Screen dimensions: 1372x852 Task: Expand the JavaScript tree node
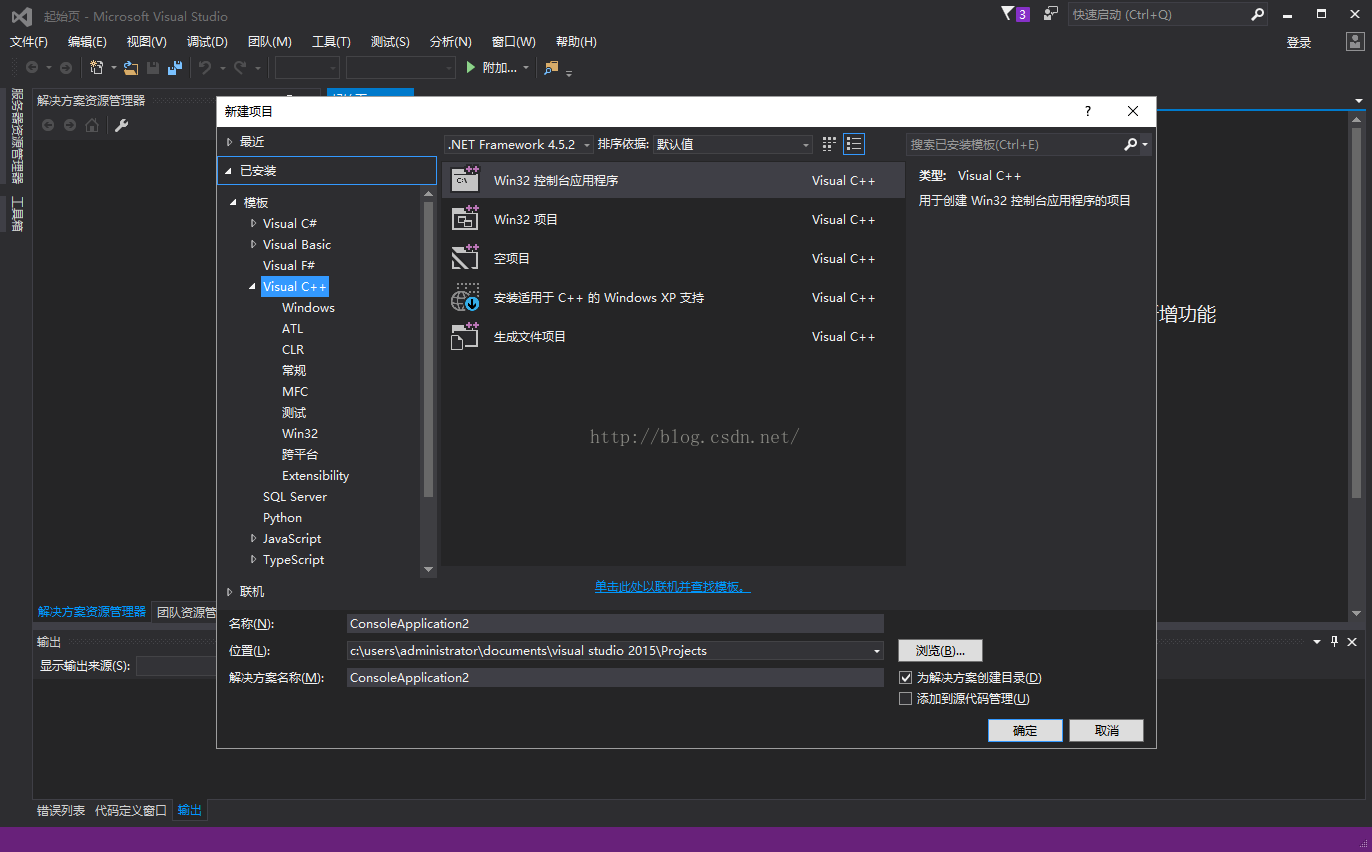pyautogui.click(x=254, y=538)
